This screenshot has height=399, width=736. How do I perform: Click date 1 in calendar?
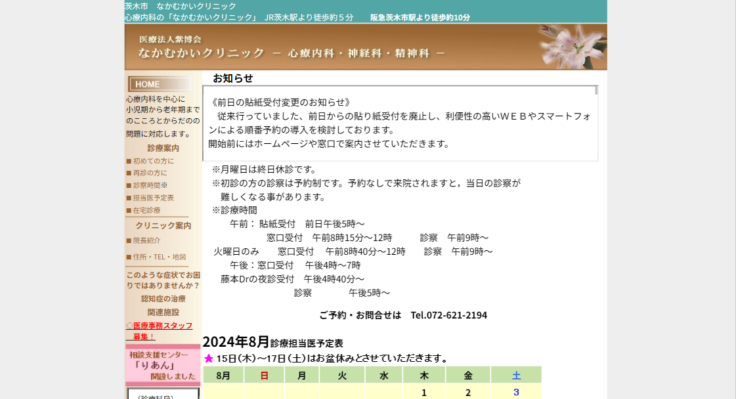coord(424,392)
